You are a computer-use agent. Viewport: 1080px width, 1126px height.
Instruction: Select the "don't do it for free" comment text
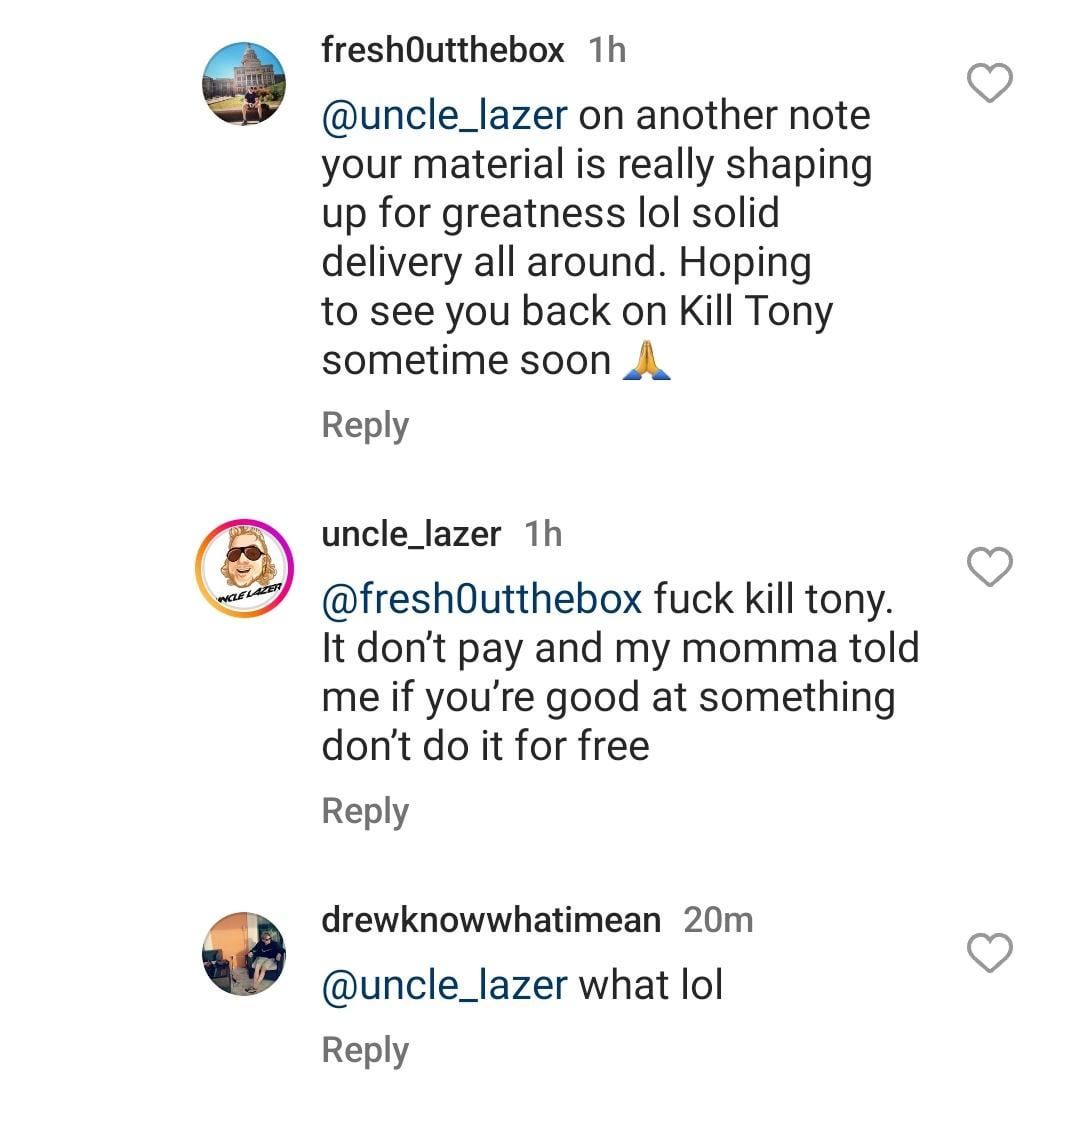485,746
